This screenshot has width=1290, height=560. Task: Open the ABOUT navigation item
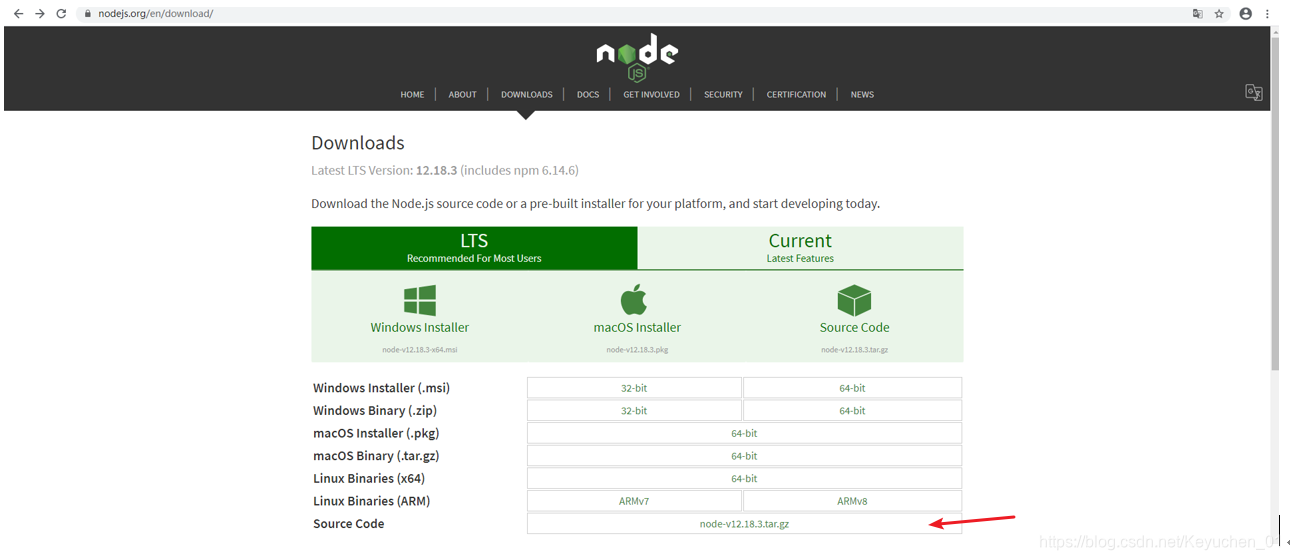click(x=463, y=94)
